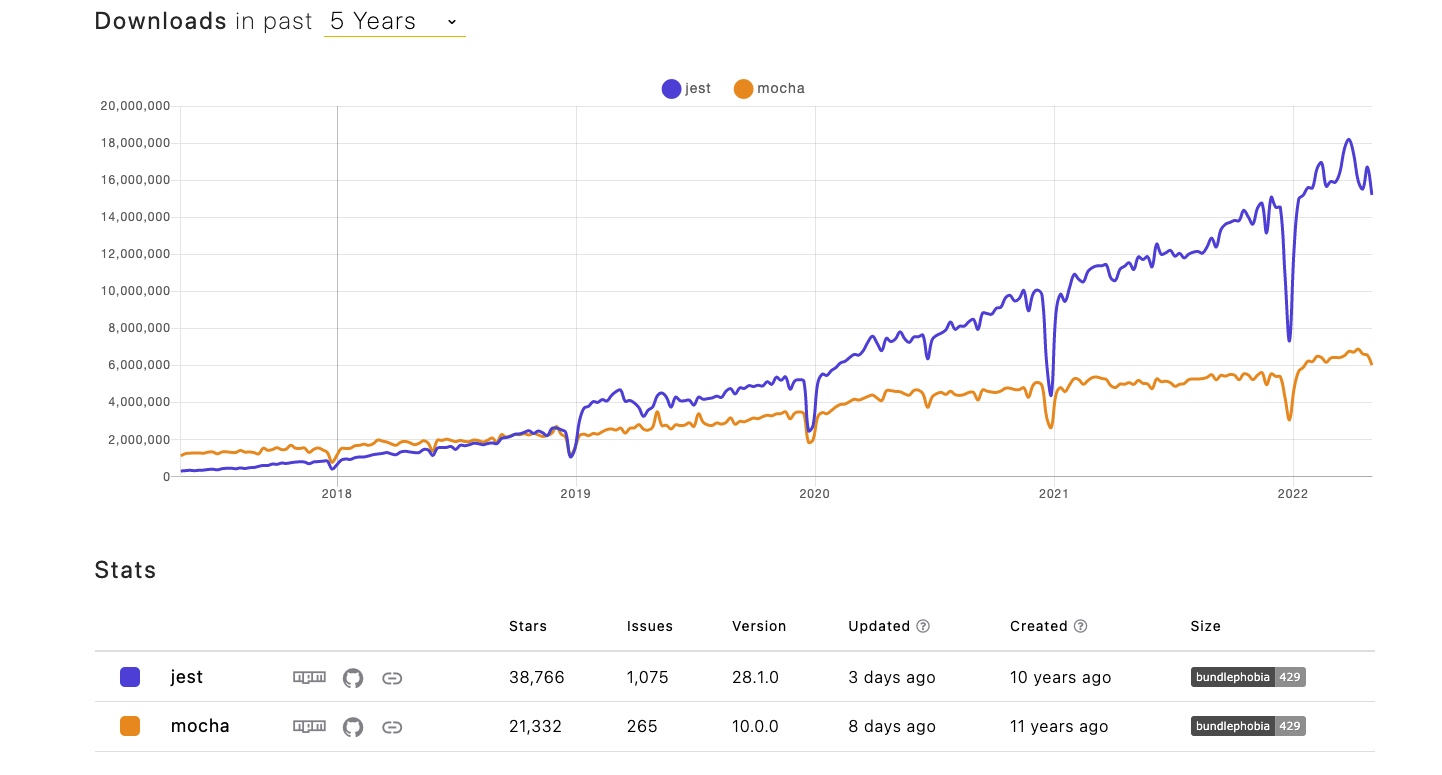Click the Downloads heading text
1442x775 pixels.
[160, 21]
